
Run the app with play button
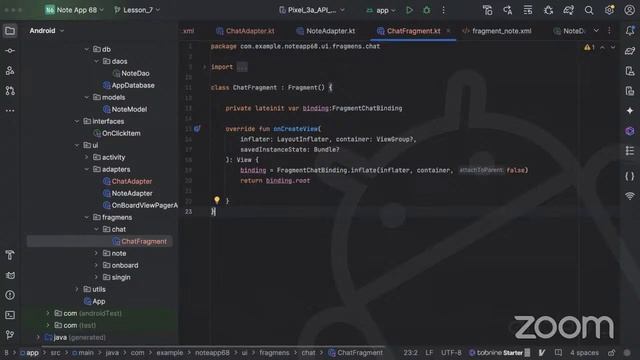point(409,10)
